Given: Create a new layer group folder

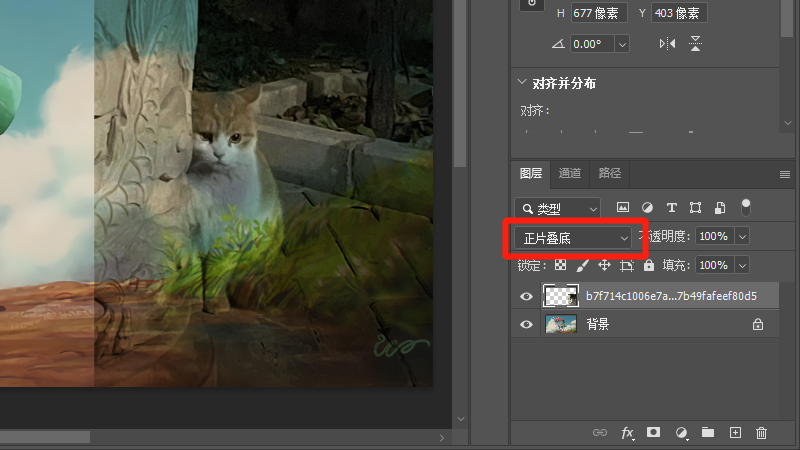Looking at the screenshot, I should 708,433.
